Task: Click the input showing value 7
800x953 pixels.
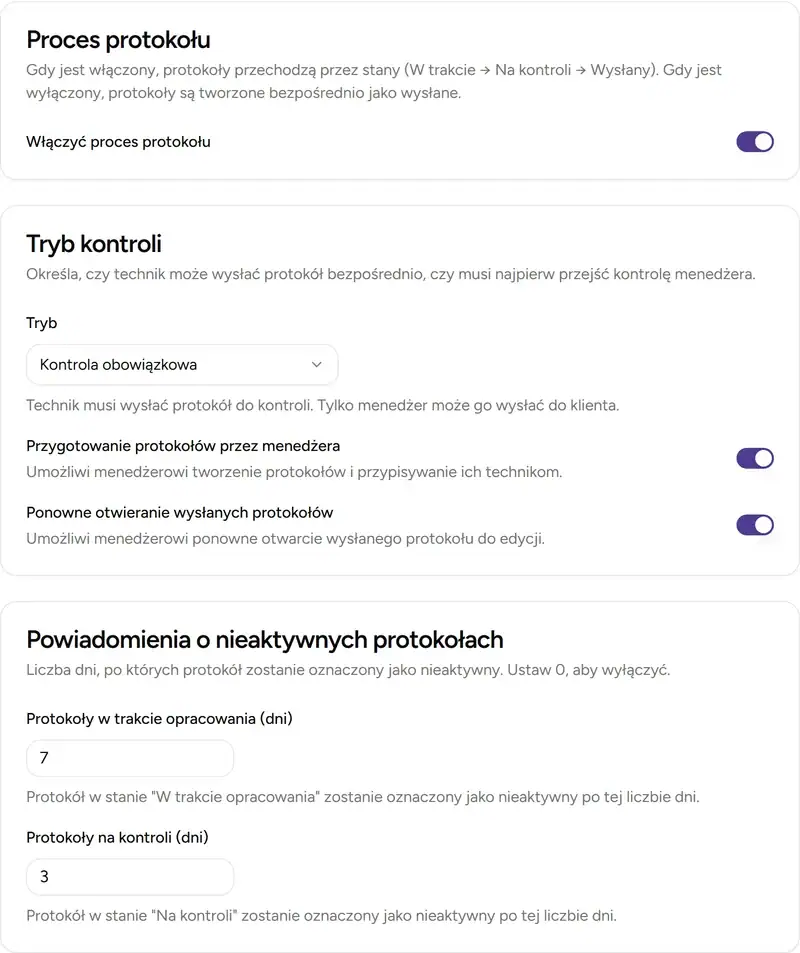Action: click(129, 758)
